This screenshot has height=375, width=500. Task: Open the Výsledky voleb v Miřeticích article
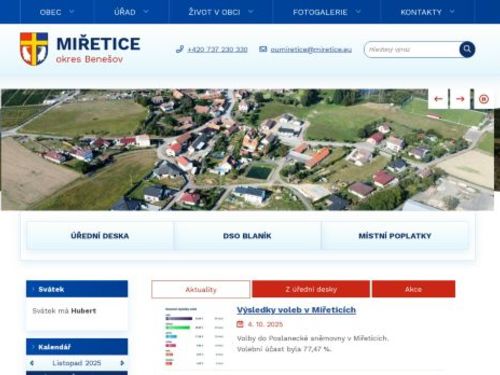(x=296, y=310)
